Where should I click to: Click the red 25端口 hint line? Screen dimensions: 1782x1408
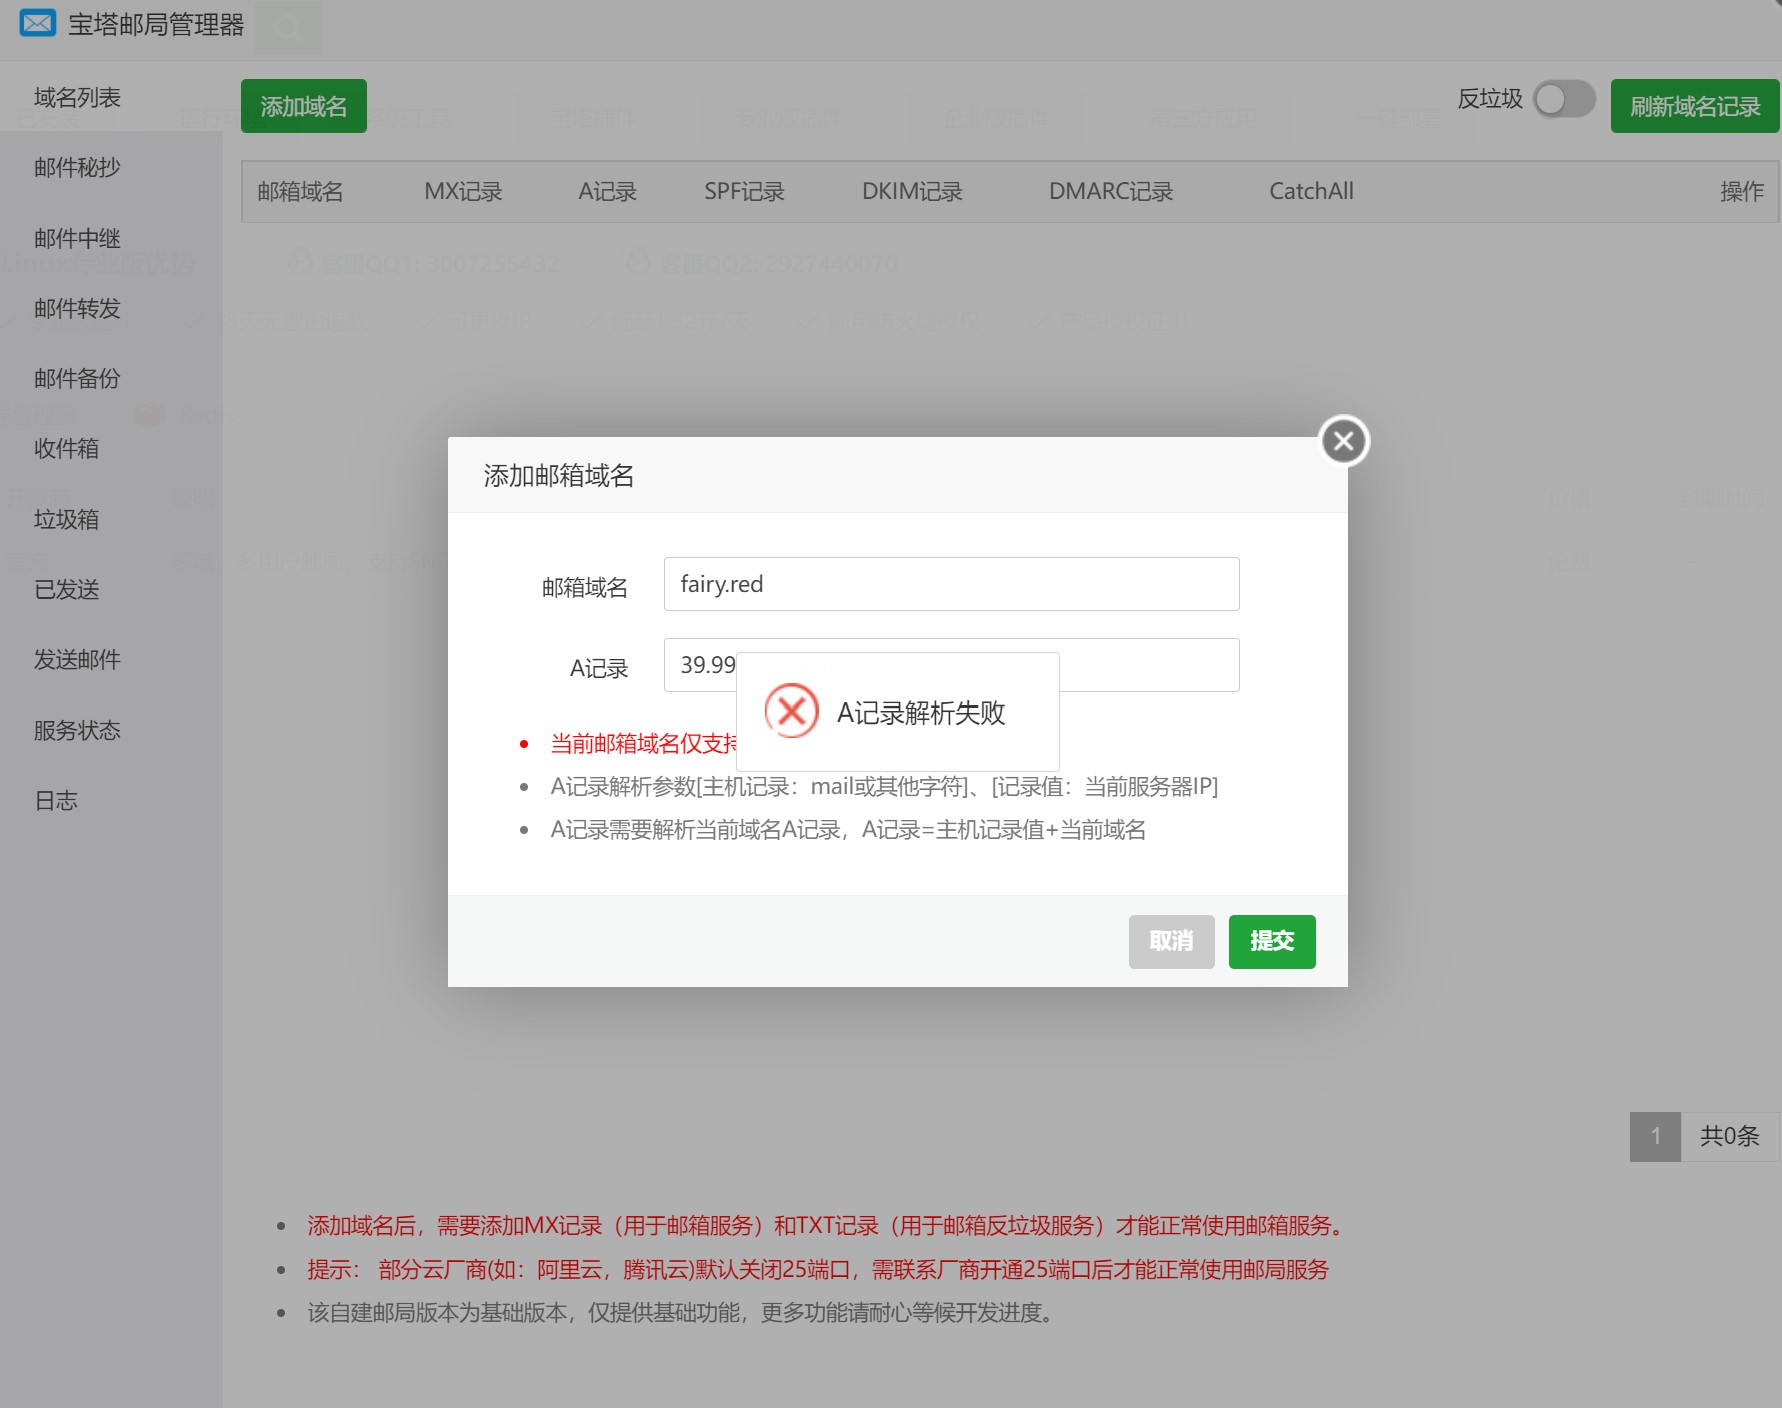click(818, 1269)
